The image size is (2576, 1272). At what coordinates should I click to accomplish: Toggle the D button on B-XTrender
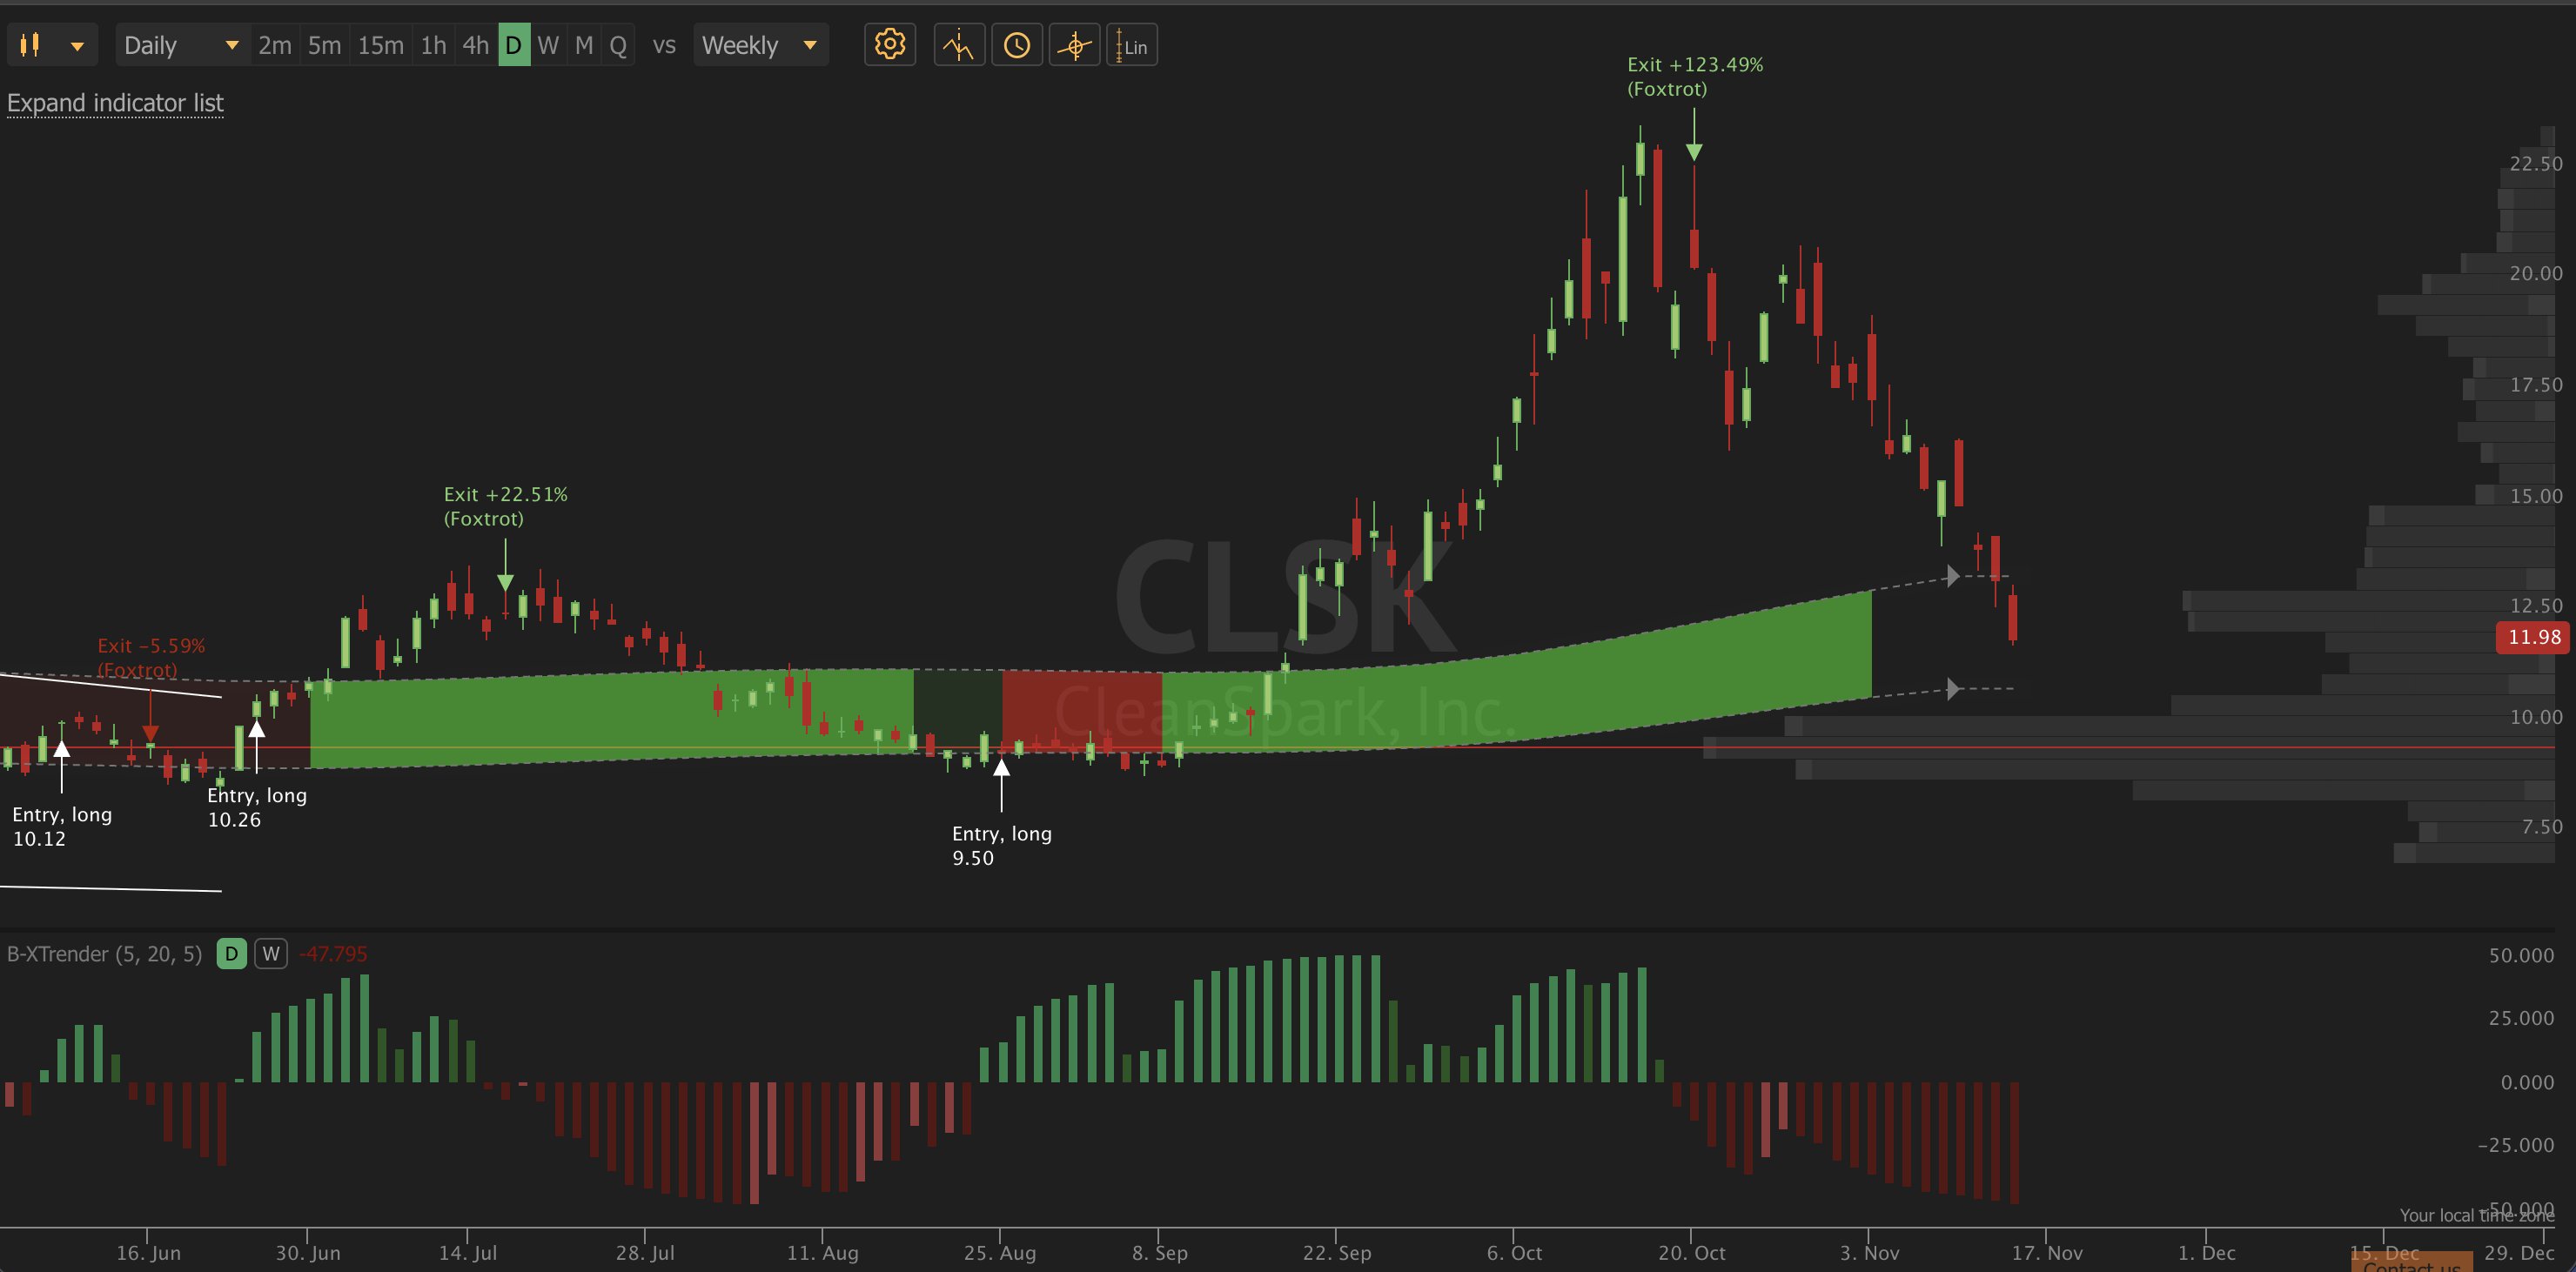231,953
